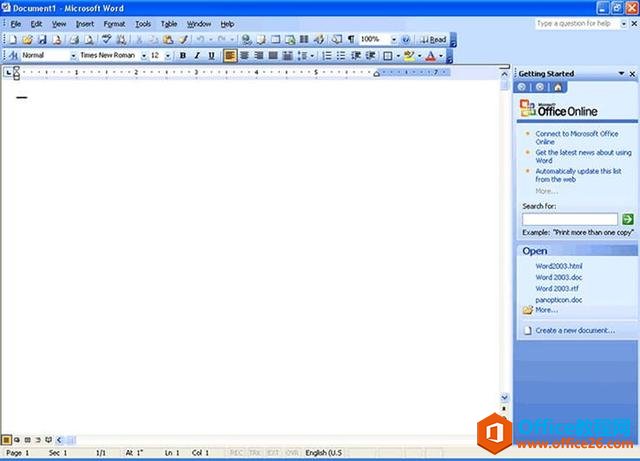Expand the Line Spacing dropdown arrow
This screenshot has height=461, width=640.
(312, 56)
